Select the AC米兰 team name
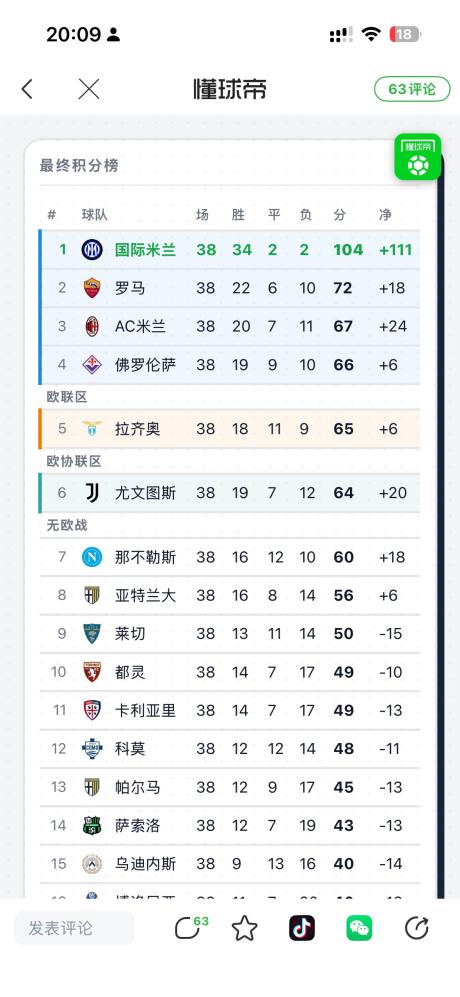460x997 pixels. (x=141, y=326)
